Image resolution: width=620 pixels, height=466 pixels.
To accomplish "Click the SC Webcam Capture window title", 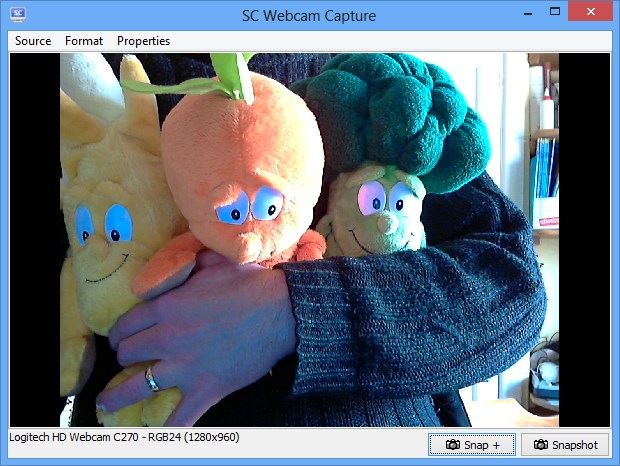I will tap(309, 16).
